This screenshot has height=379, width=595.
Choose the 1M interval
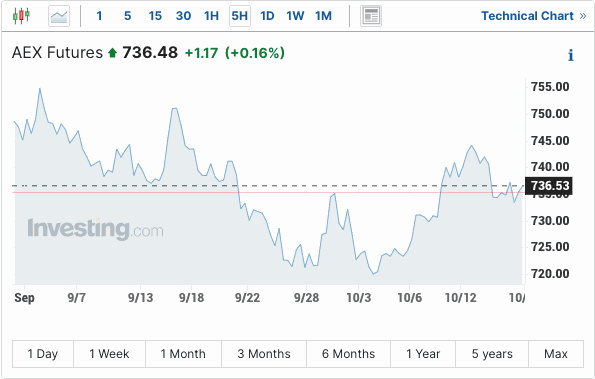[323, 16]
